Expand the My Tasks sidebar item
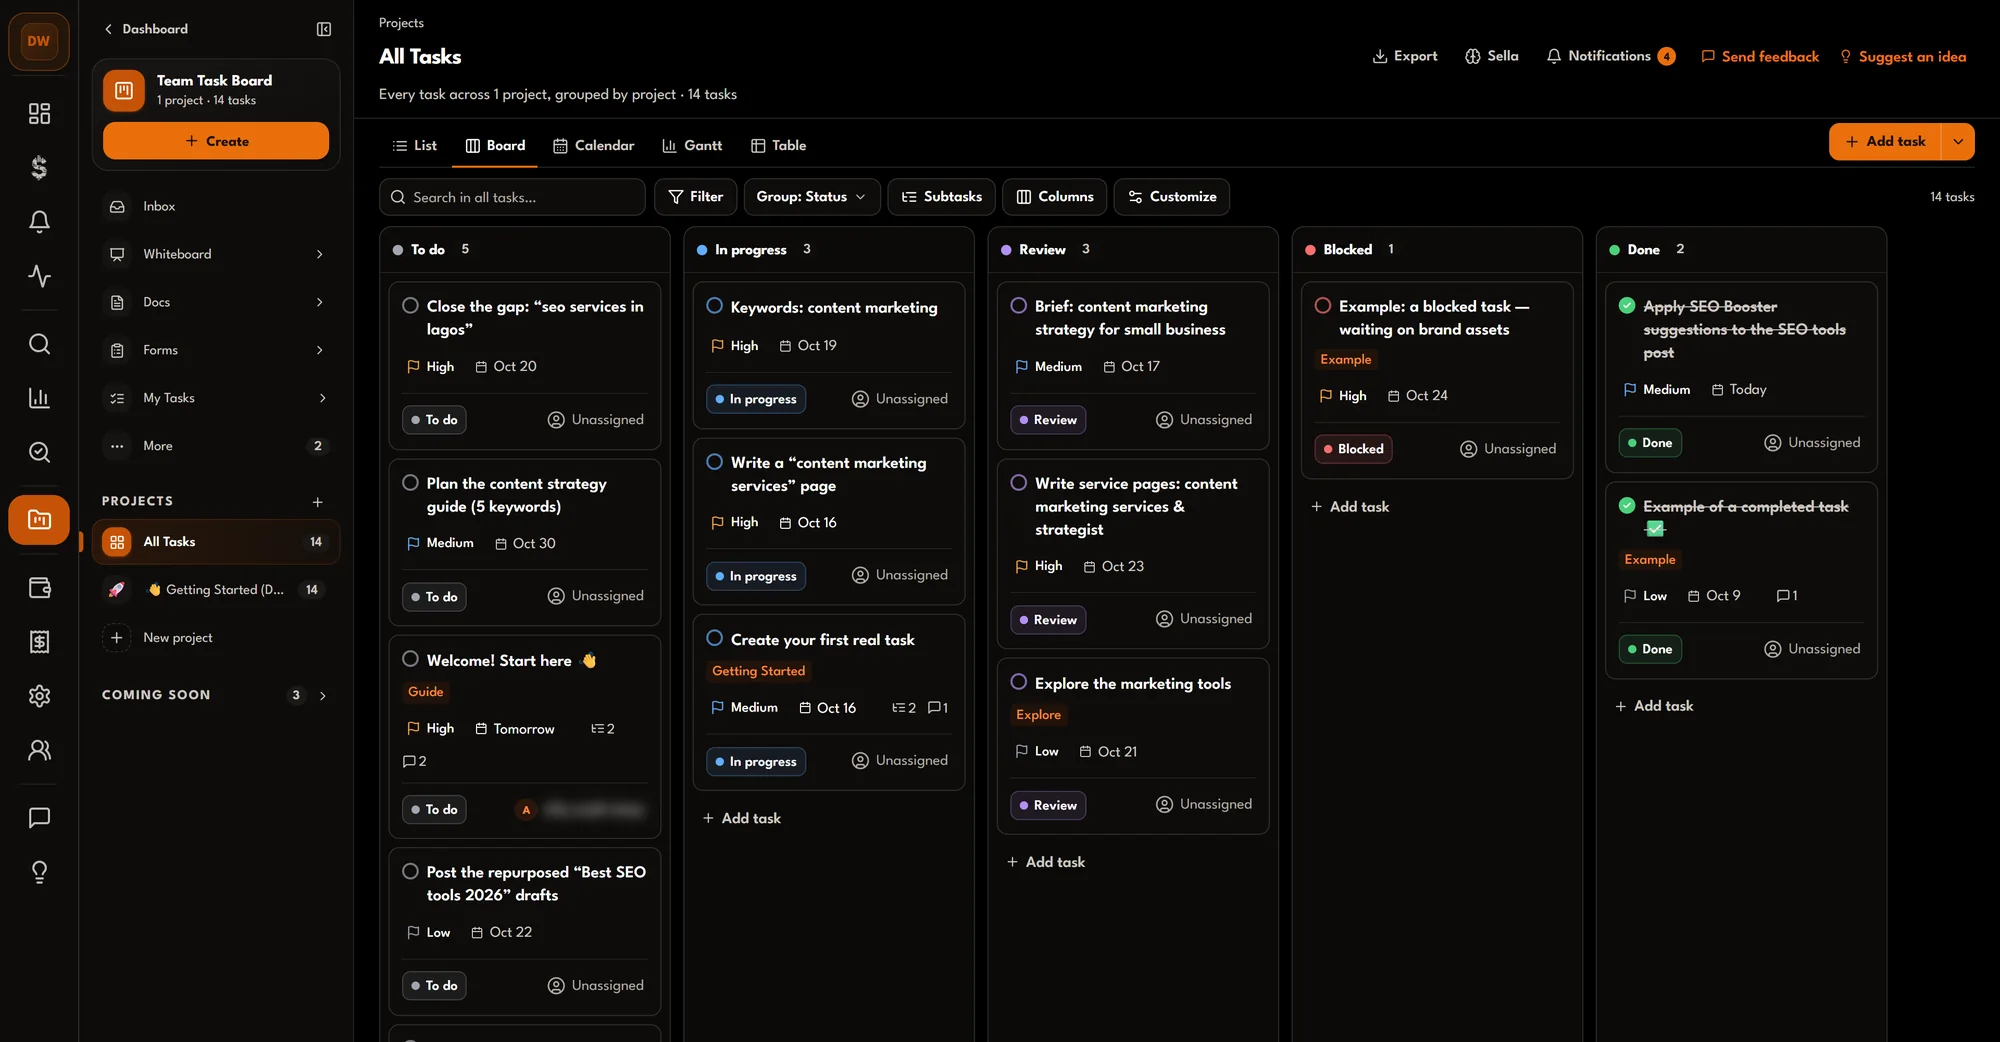2000x1042 pixels. click(x=322, y=398)
